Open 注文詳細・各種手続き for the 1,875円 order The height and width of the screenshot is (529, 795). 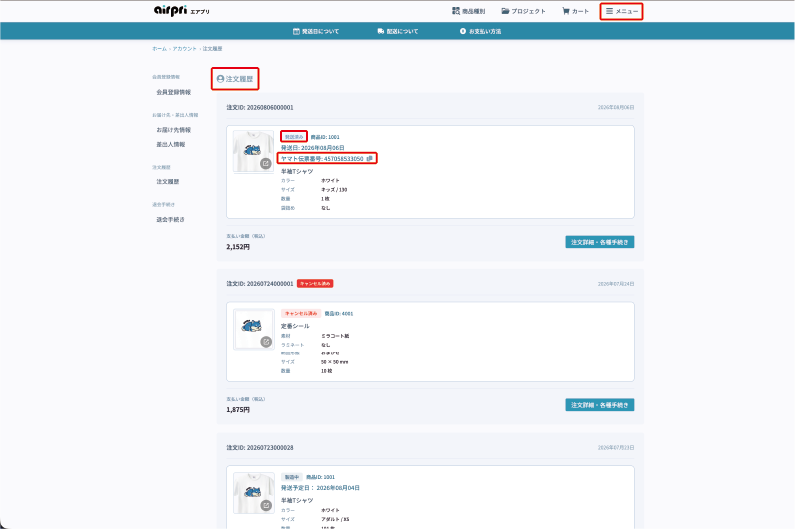(600, 405)
